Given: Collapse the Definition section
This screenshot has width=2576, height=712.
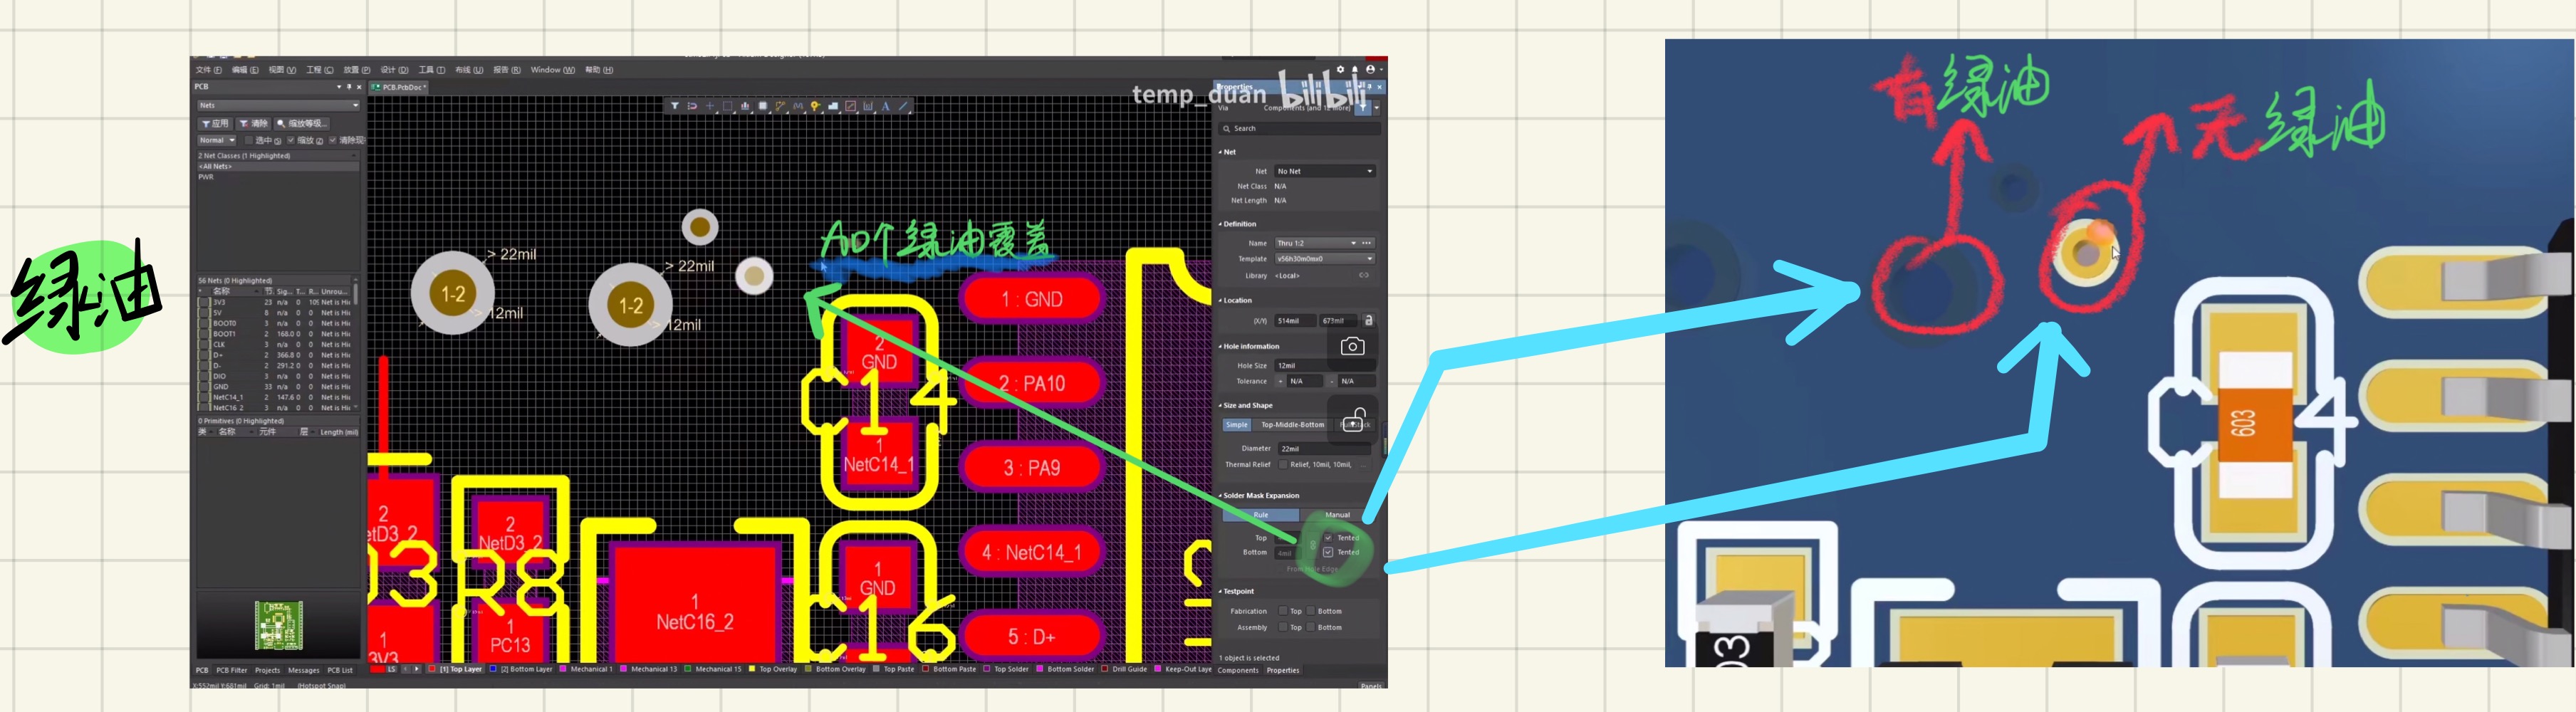Looking at the screenshot, I should [x=1220, y=224].
